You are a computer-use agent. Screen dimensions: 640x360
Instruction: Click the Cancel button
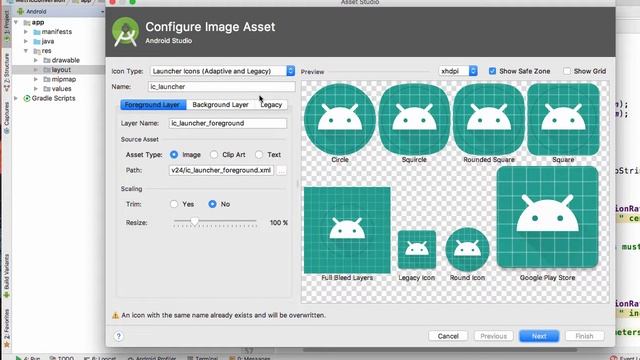click(448, 336)
